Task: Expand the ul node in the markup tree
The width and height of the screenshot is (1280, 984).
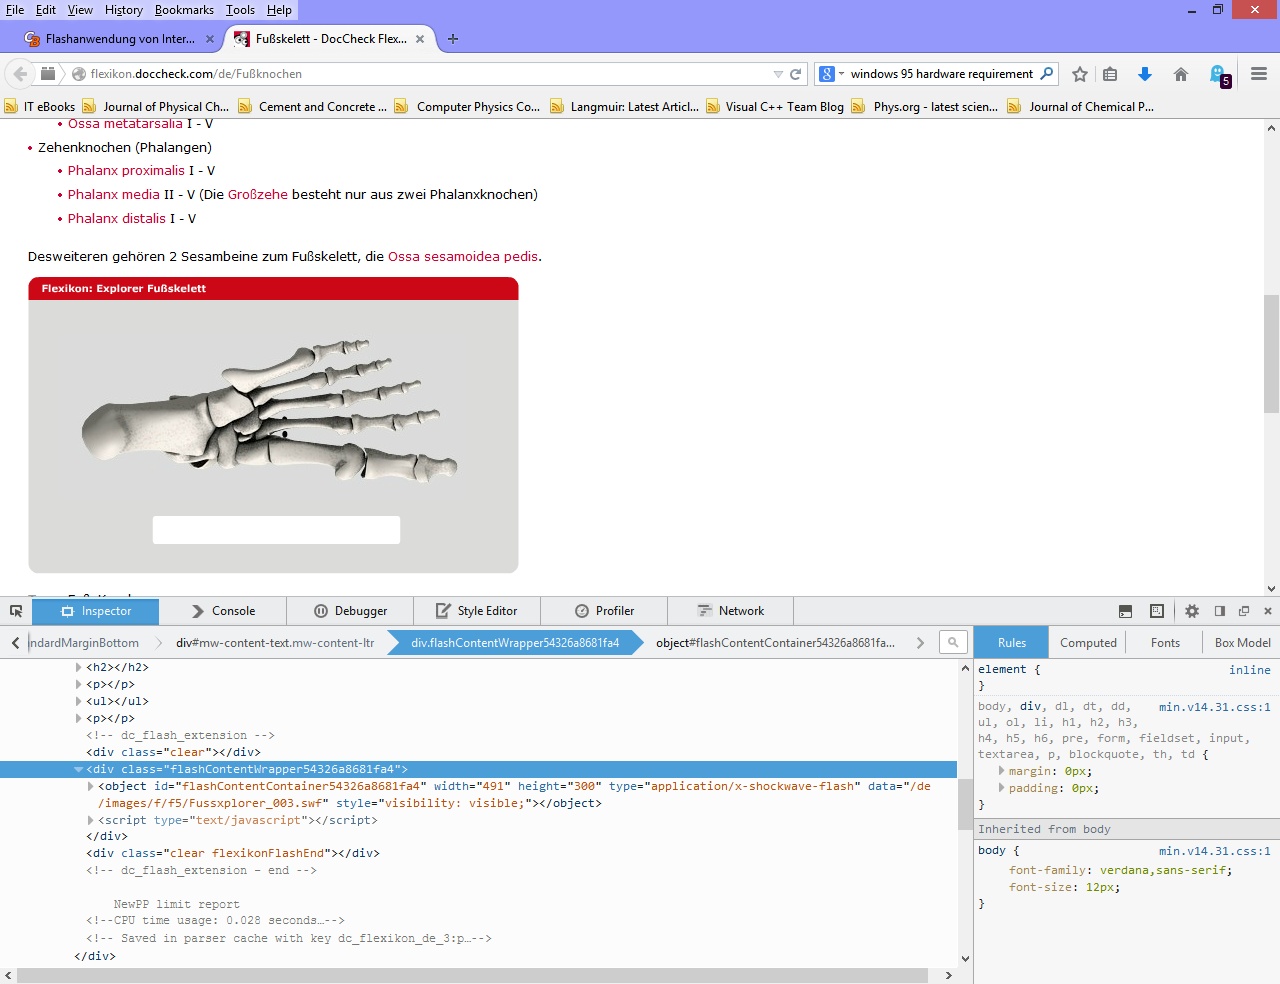Action: pyautogui.click(x=78, y=702)
